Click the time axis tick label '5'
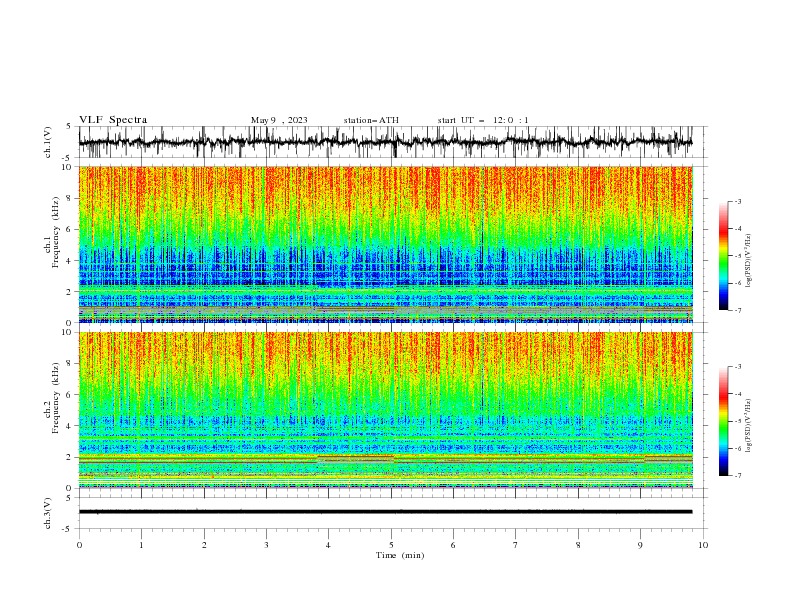Viewport: 792px width, 612px height. pos(391,545)
